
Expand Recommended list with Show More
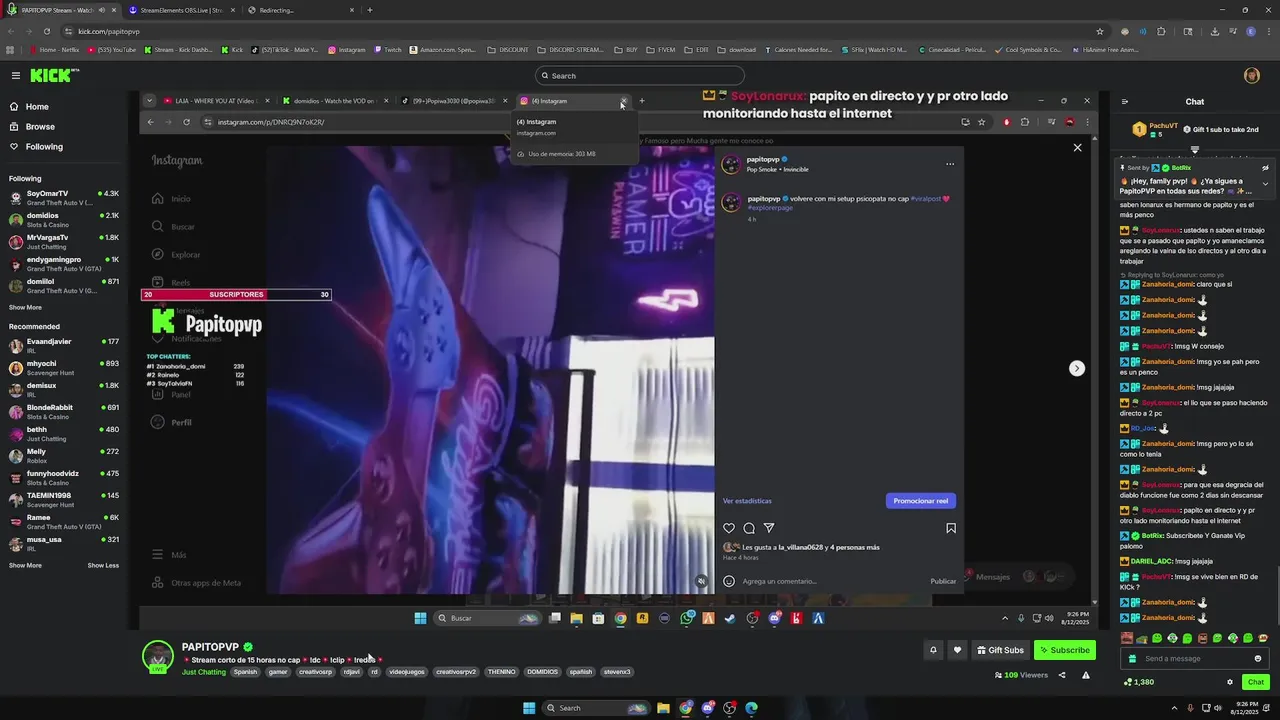click(x=25, y=566)
